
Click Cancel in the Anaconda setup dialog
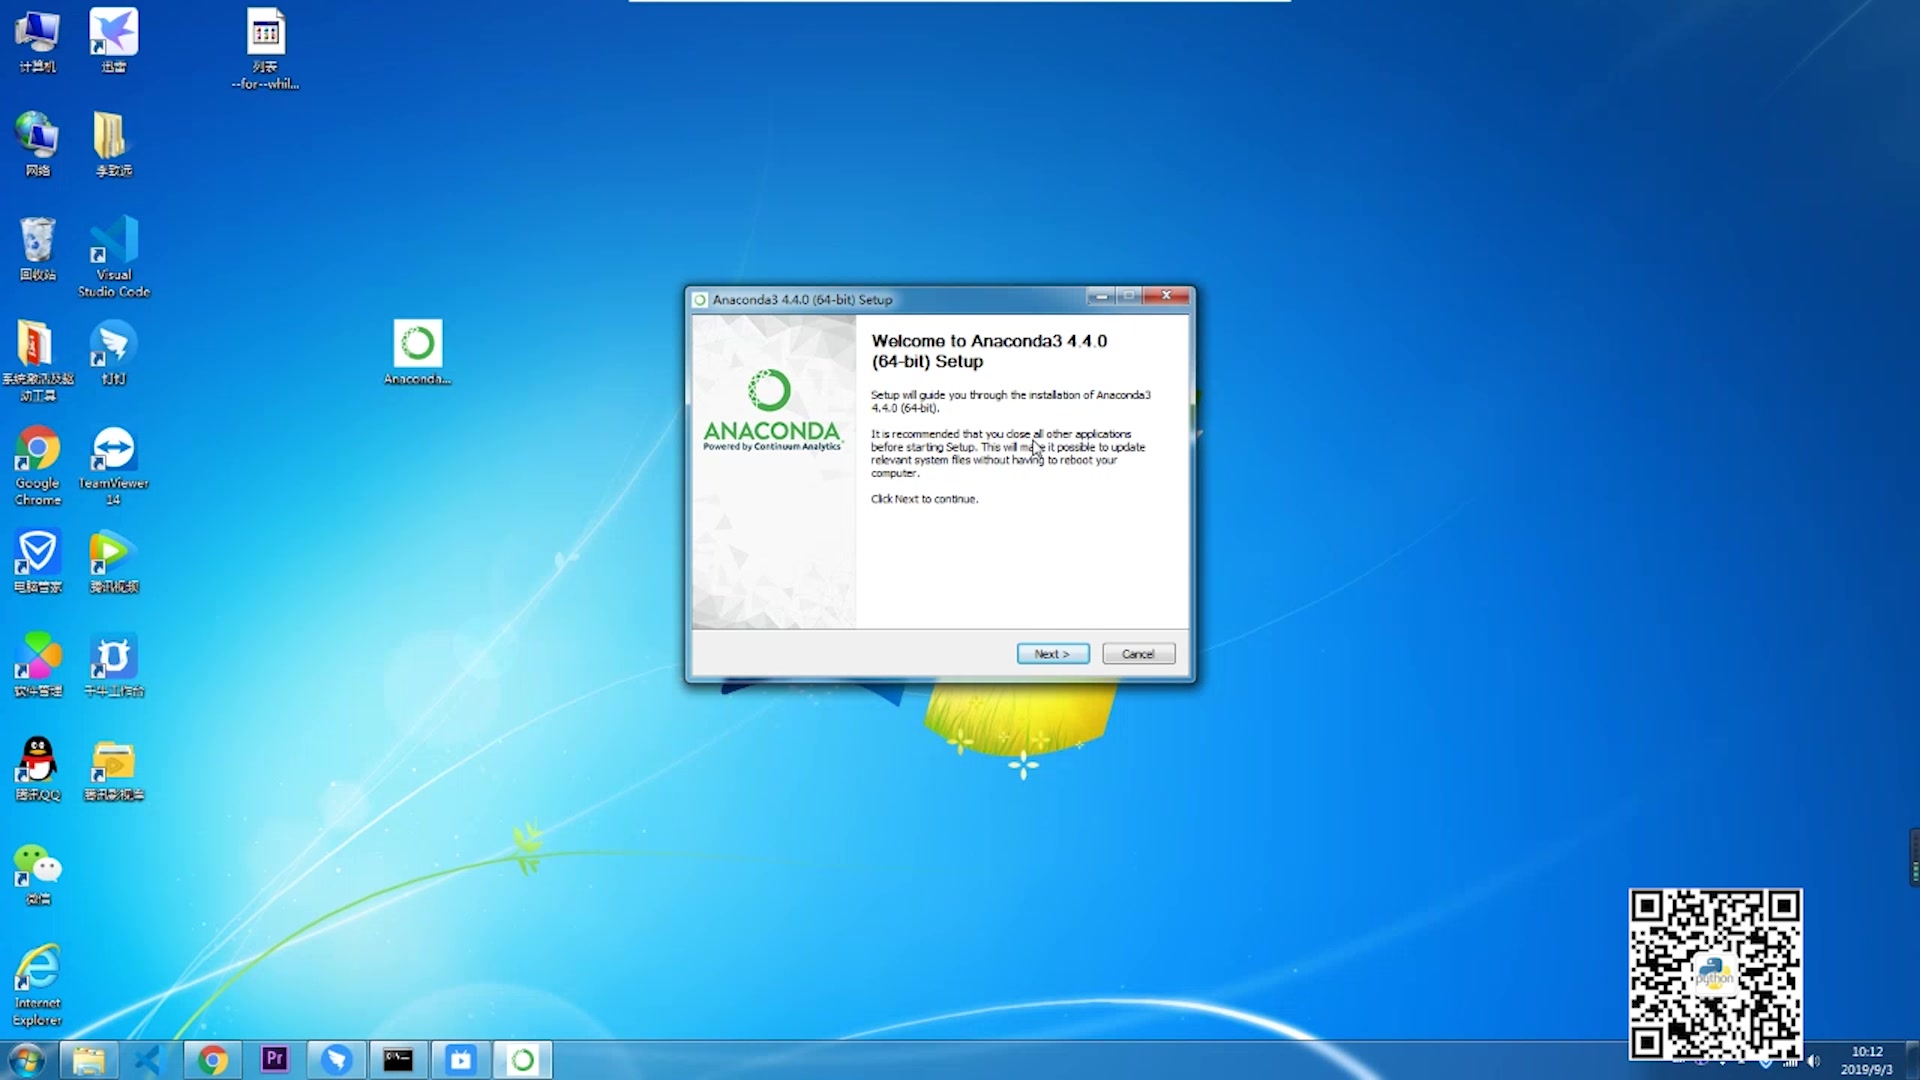(x=1138, y=654)
